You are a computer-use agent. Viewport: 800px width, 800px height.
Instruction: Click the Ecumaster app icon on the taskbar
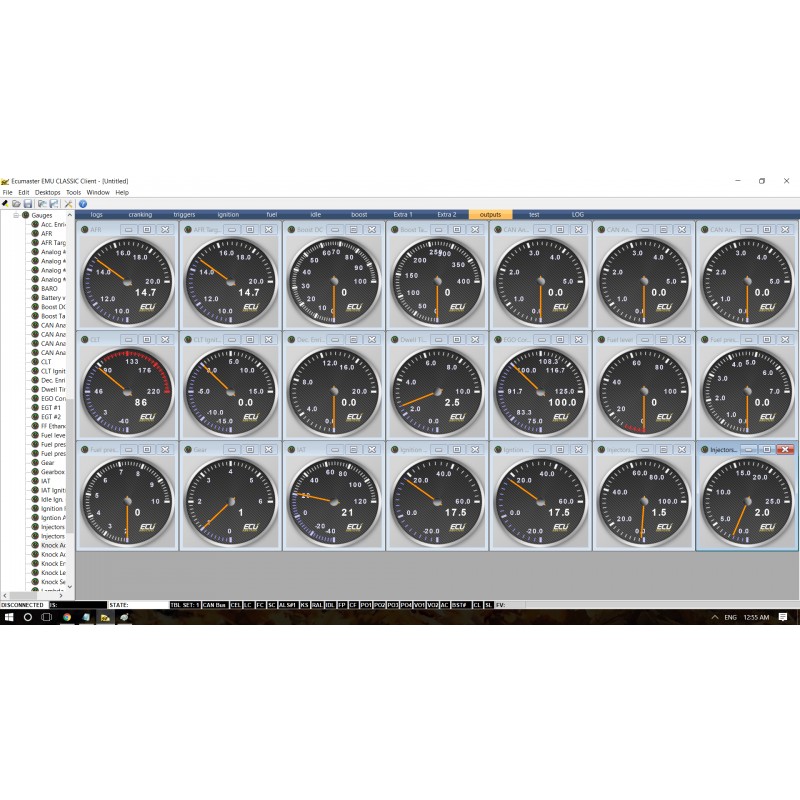coord(105,617)
